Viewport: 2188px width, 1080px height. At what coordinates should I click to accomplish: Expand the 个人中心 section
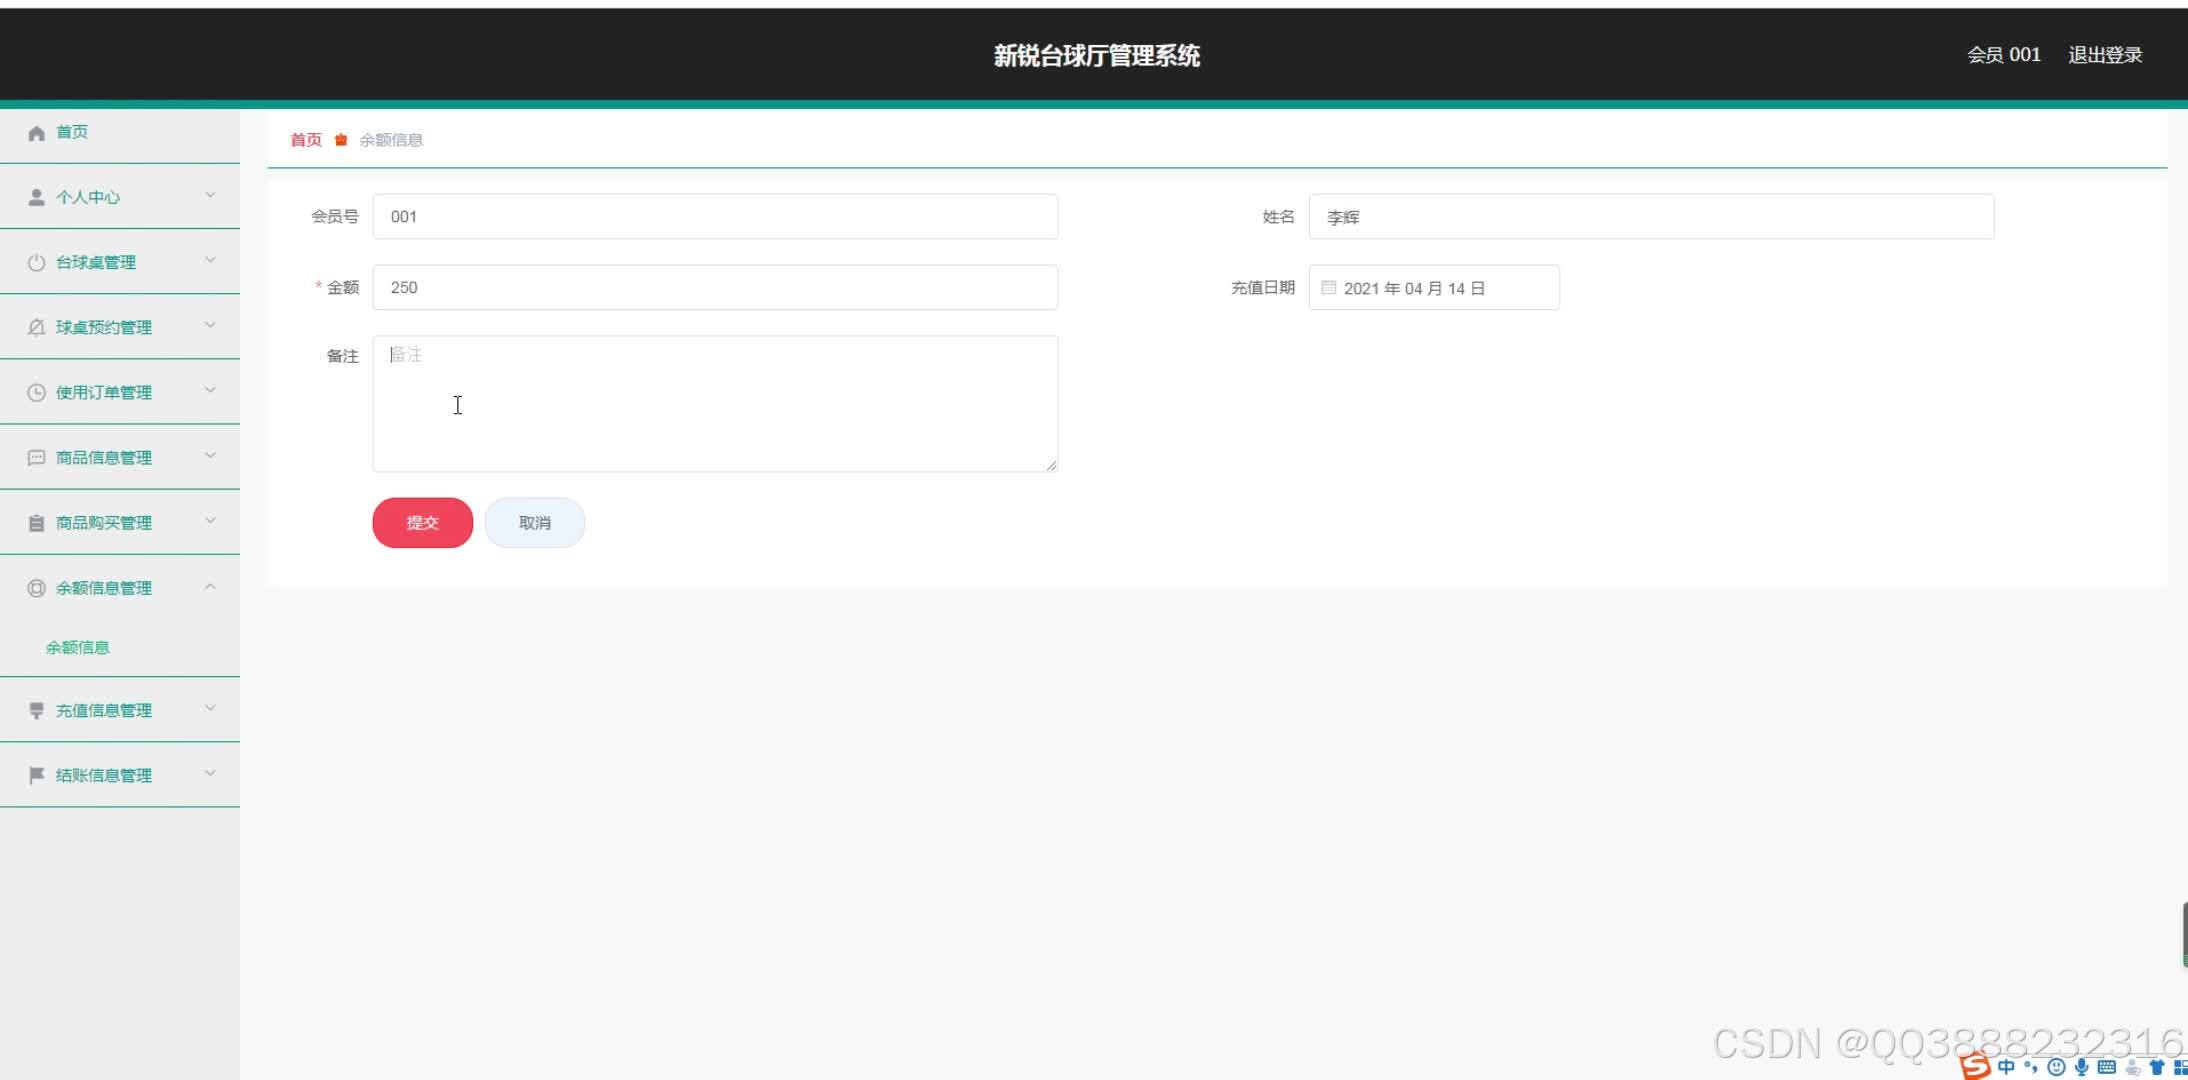(x=120, y=196)
